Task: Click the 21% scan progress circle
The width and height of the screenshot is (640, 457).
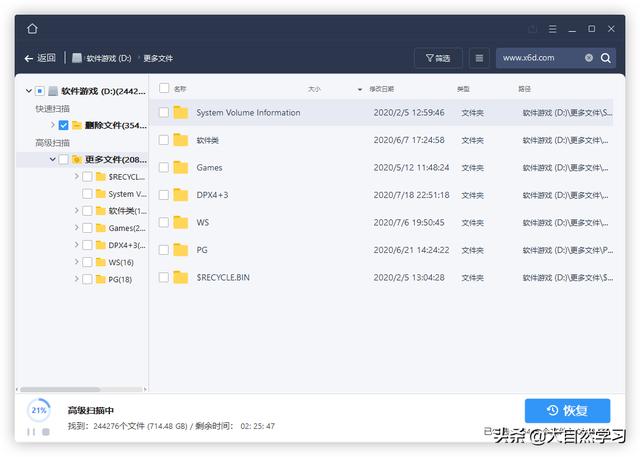Action: 39,410
